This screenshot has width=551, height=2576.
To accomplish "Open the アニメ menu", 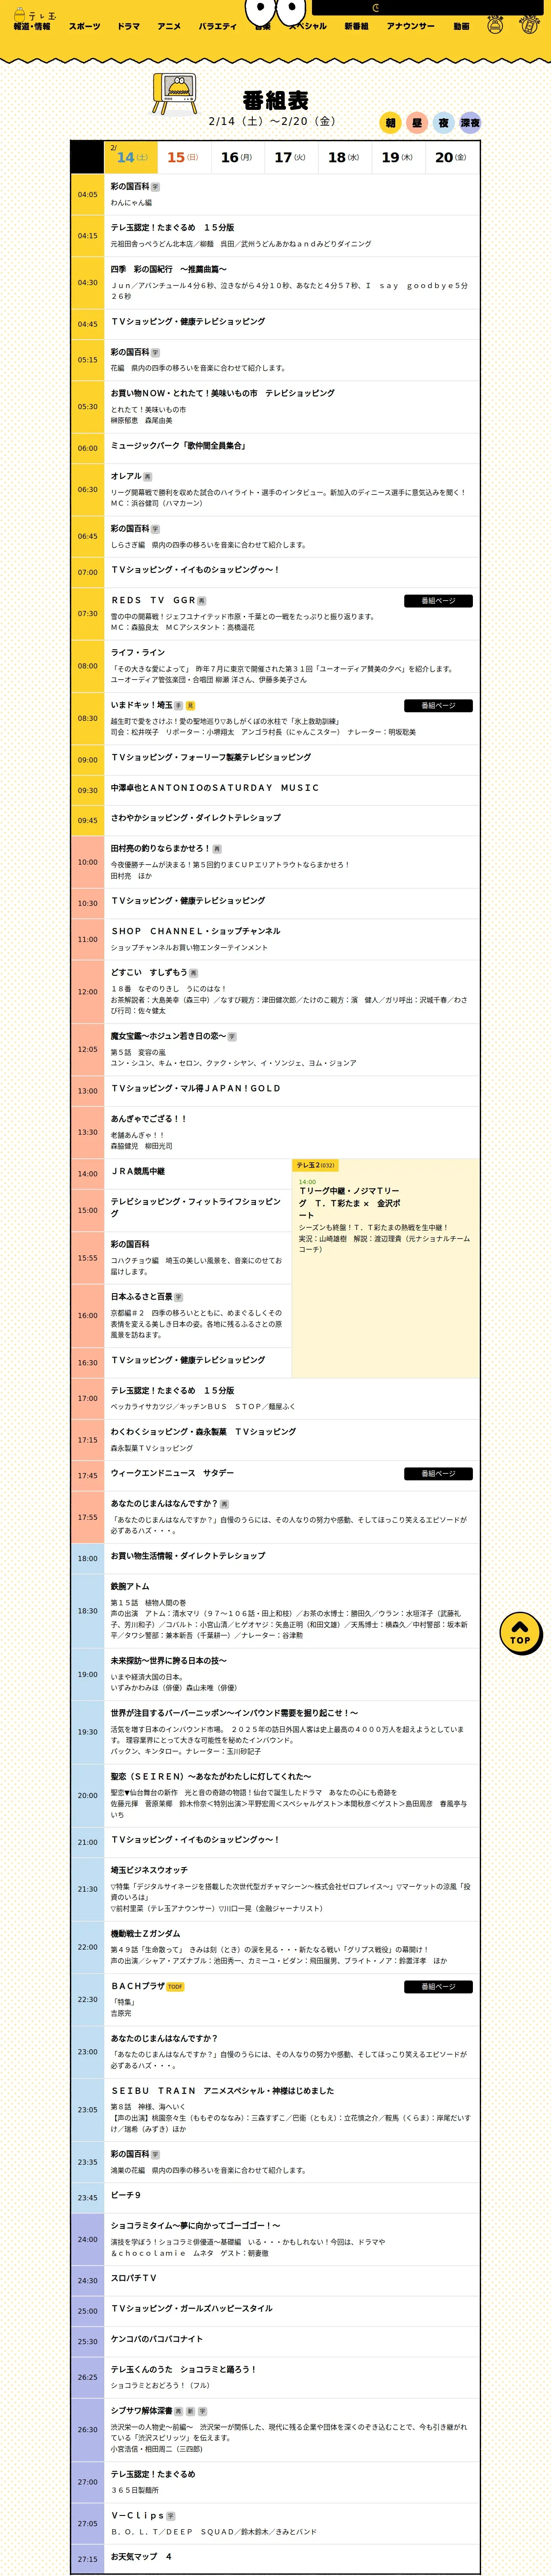I will pos(169,27).
